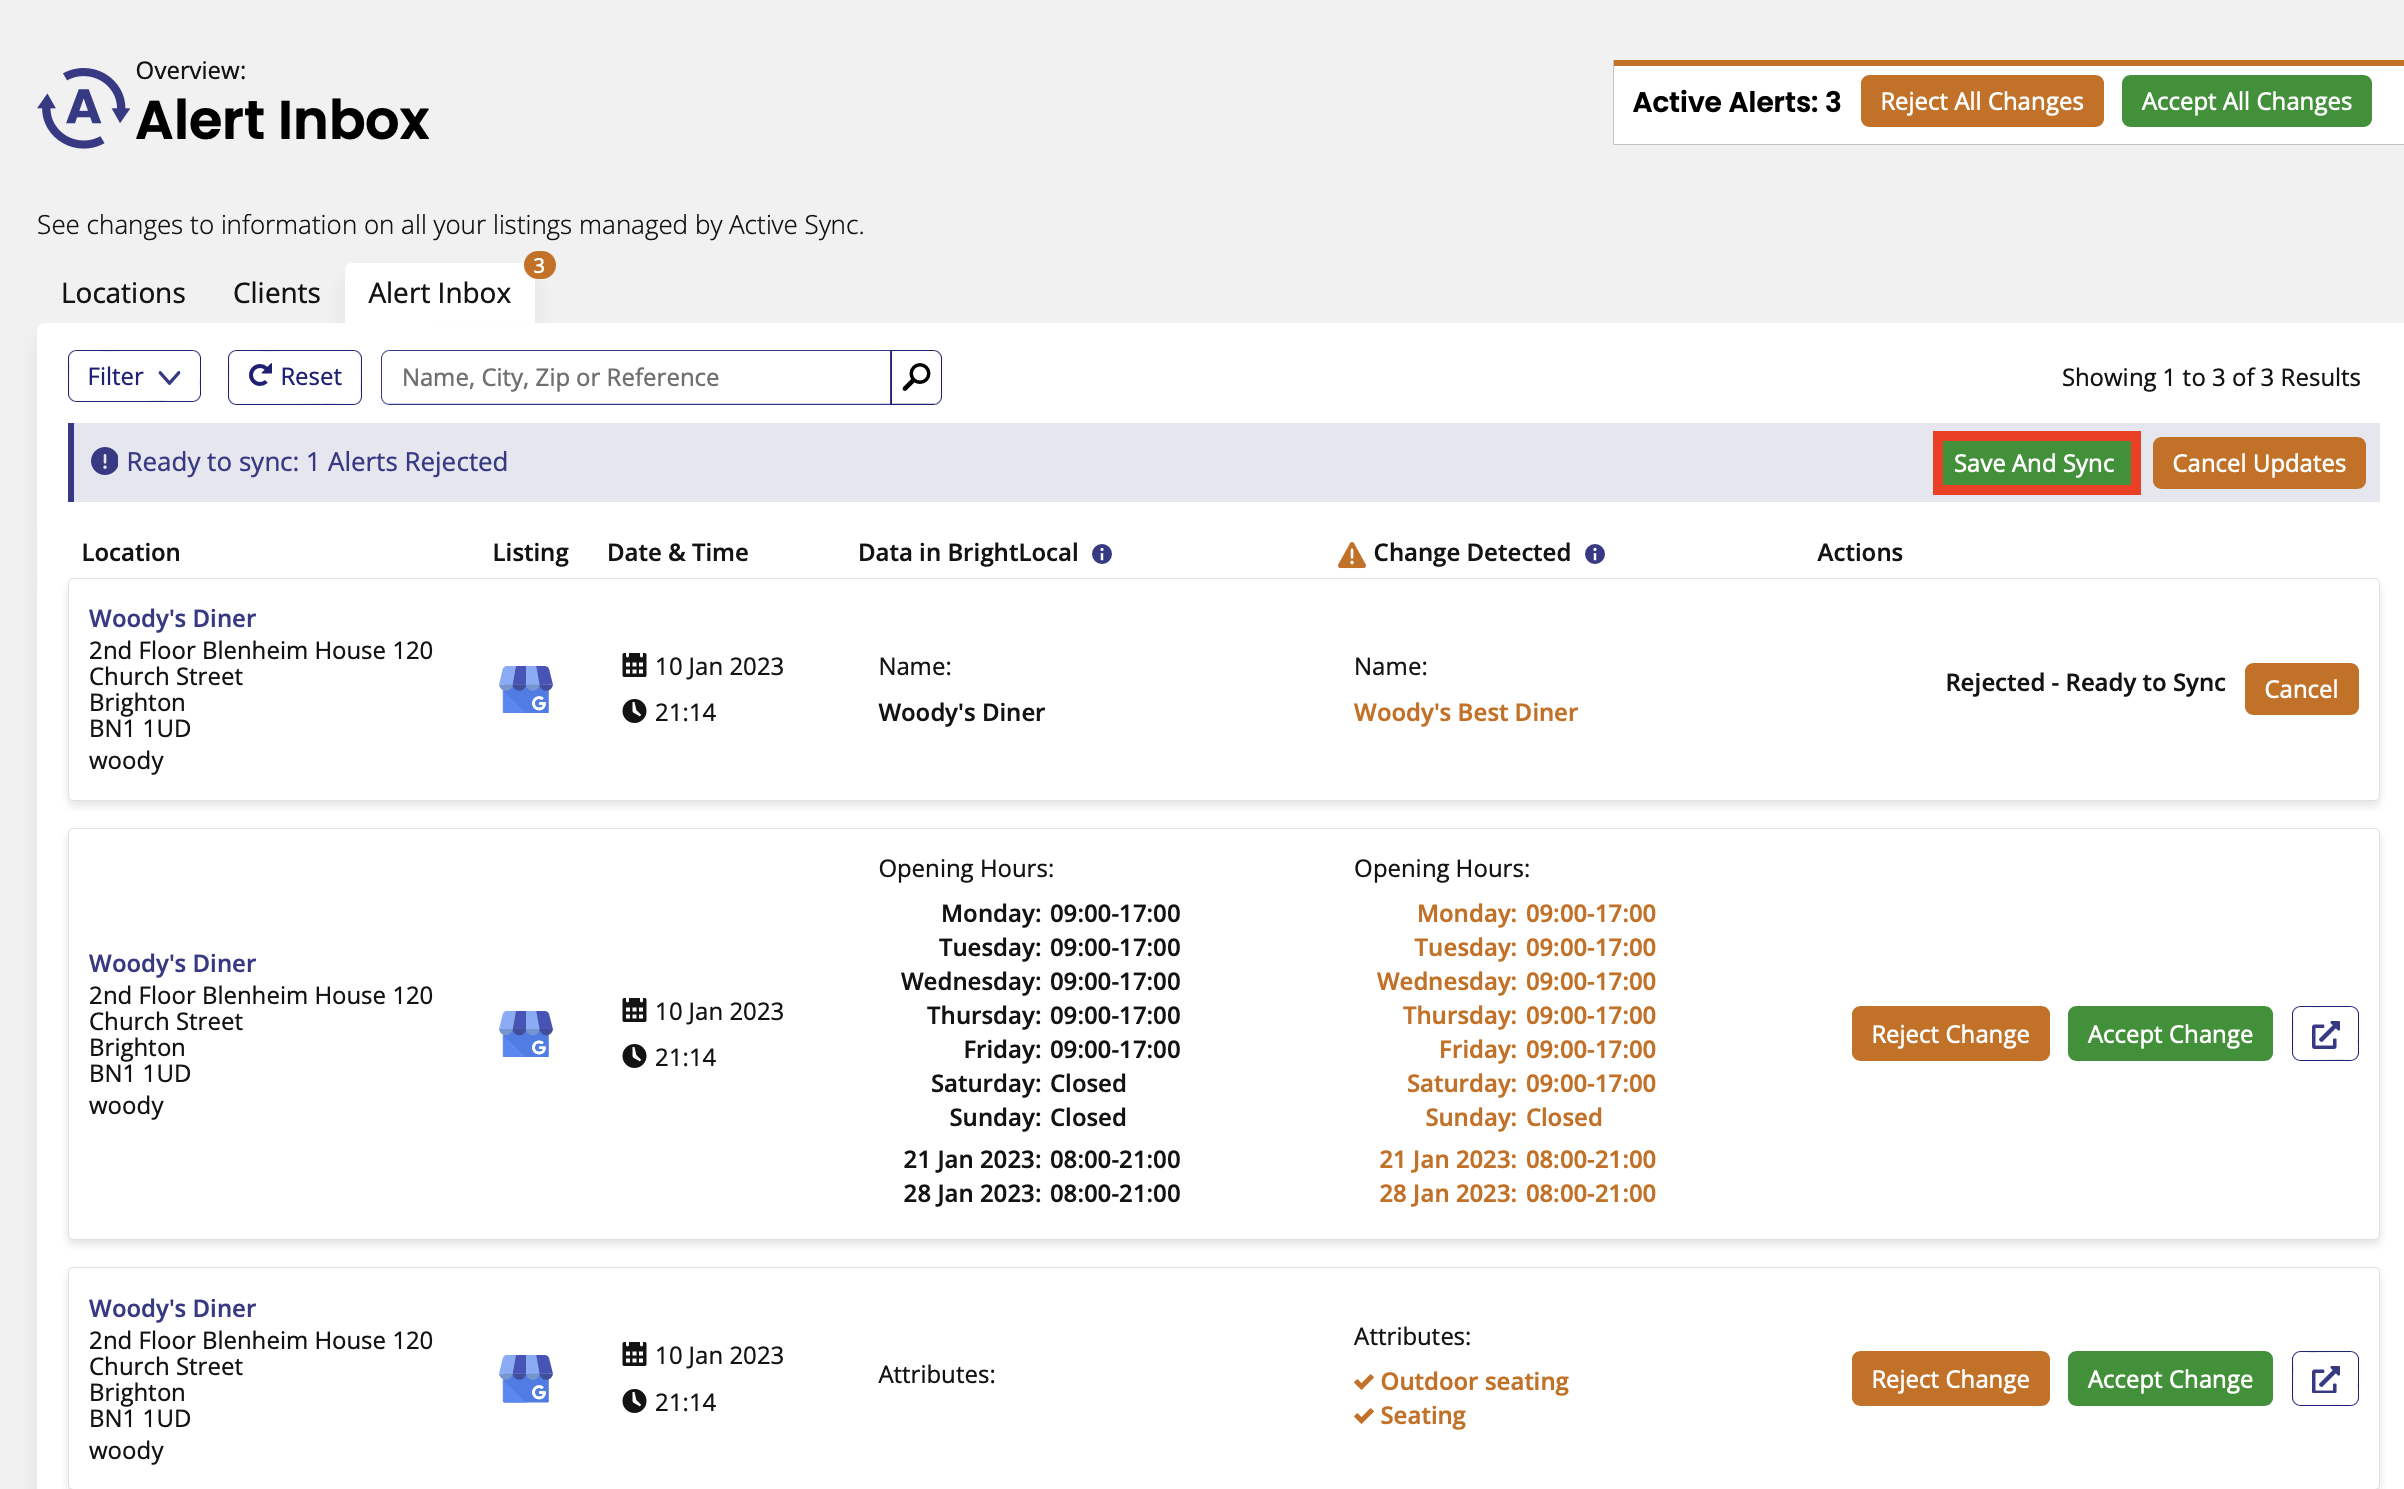This screenshot has width=2404, height=1489.
Task: Click the clock icon in the Attributes row
Action: coord(634,1401)
